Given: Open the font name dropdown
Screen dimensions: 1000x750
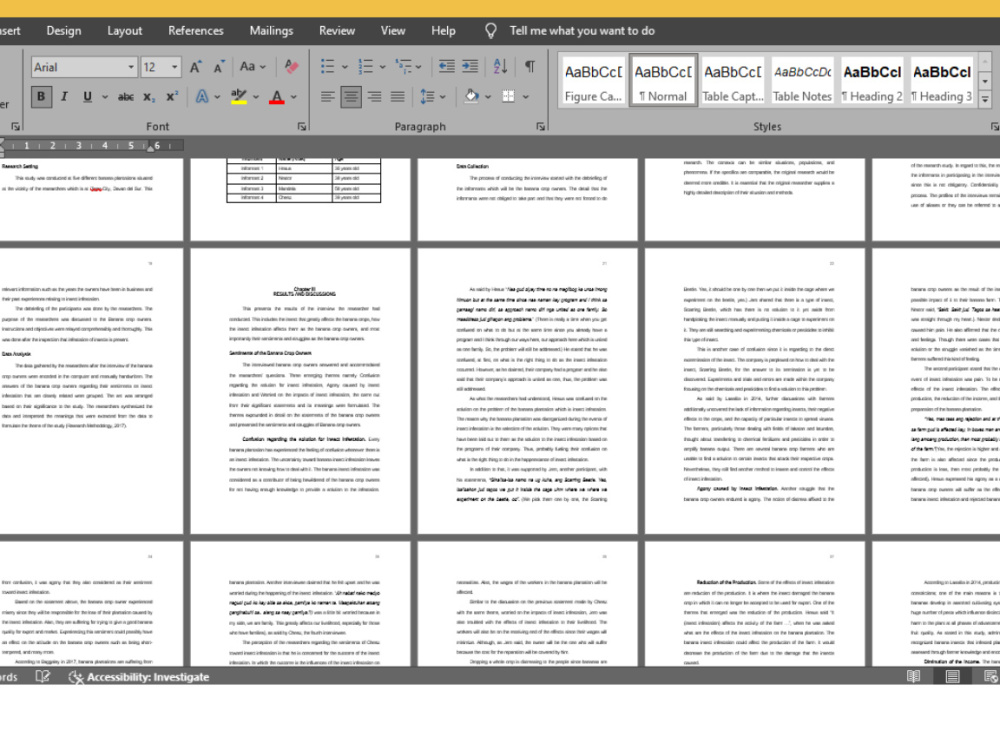Looking at the screenshot, I should (x=131, y=67).
